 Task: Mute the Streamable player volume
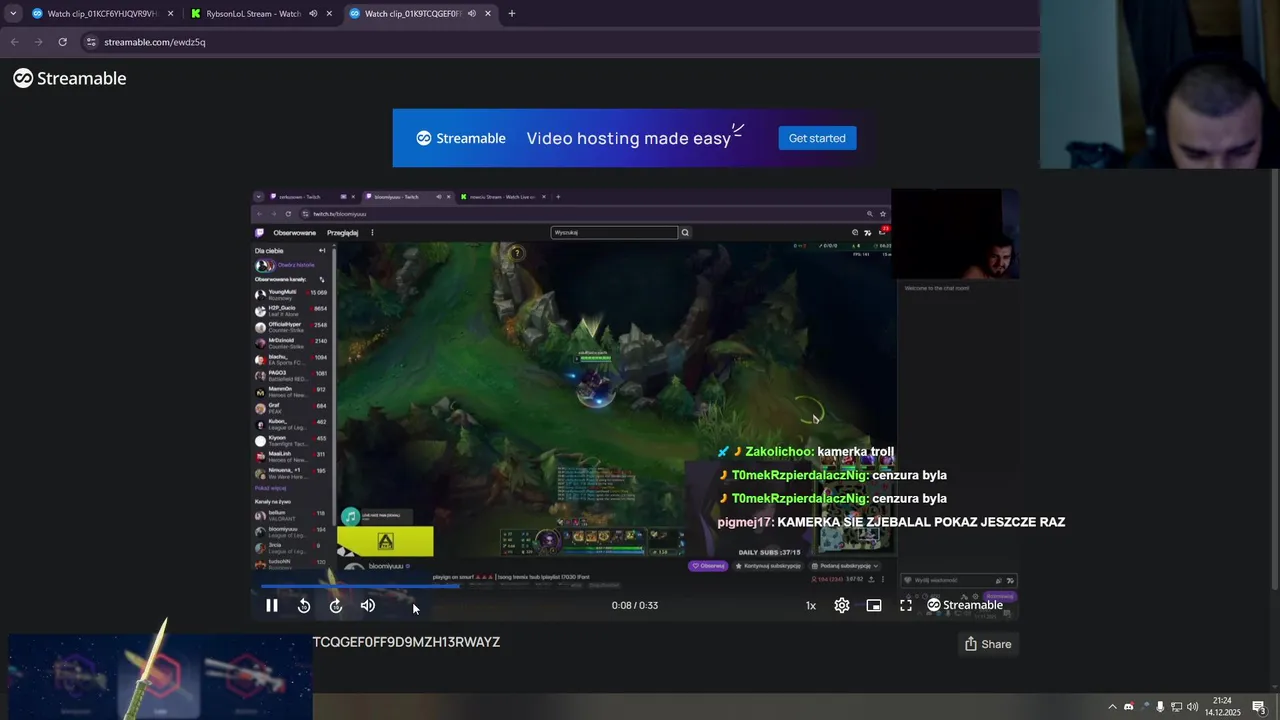pyautogui.click(x=368, y=605)
